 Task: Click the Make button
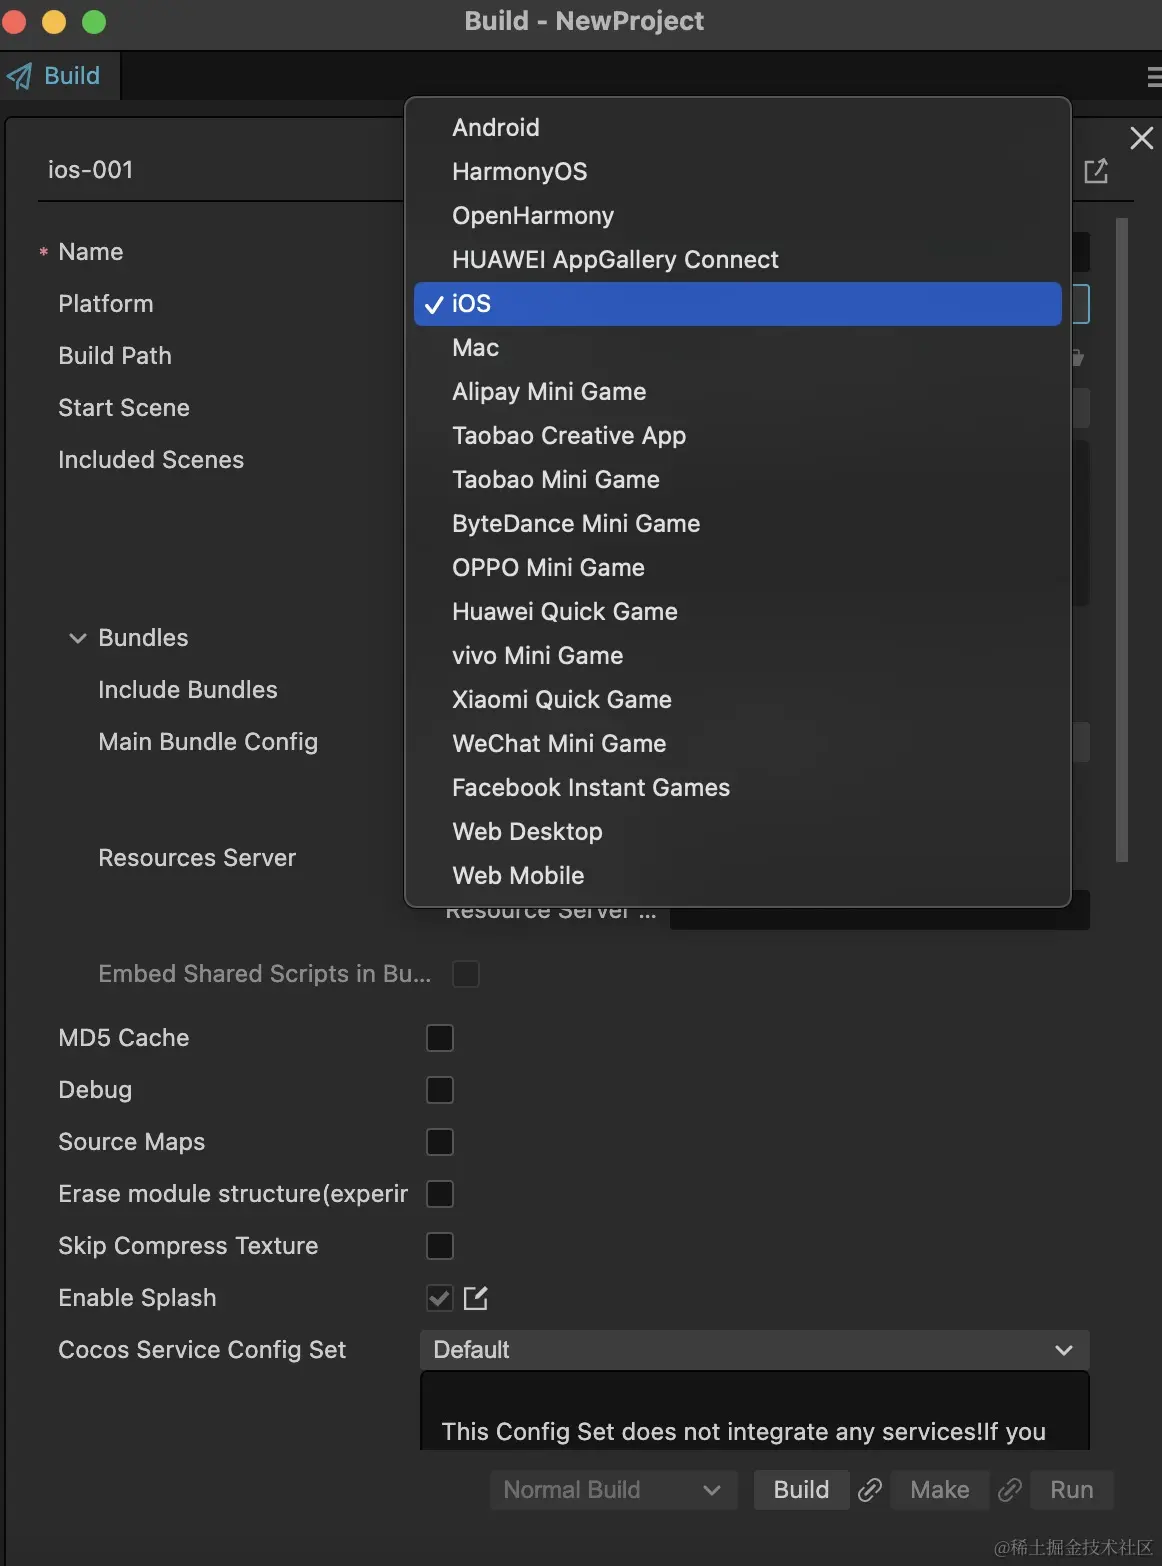coord(939,1490)
